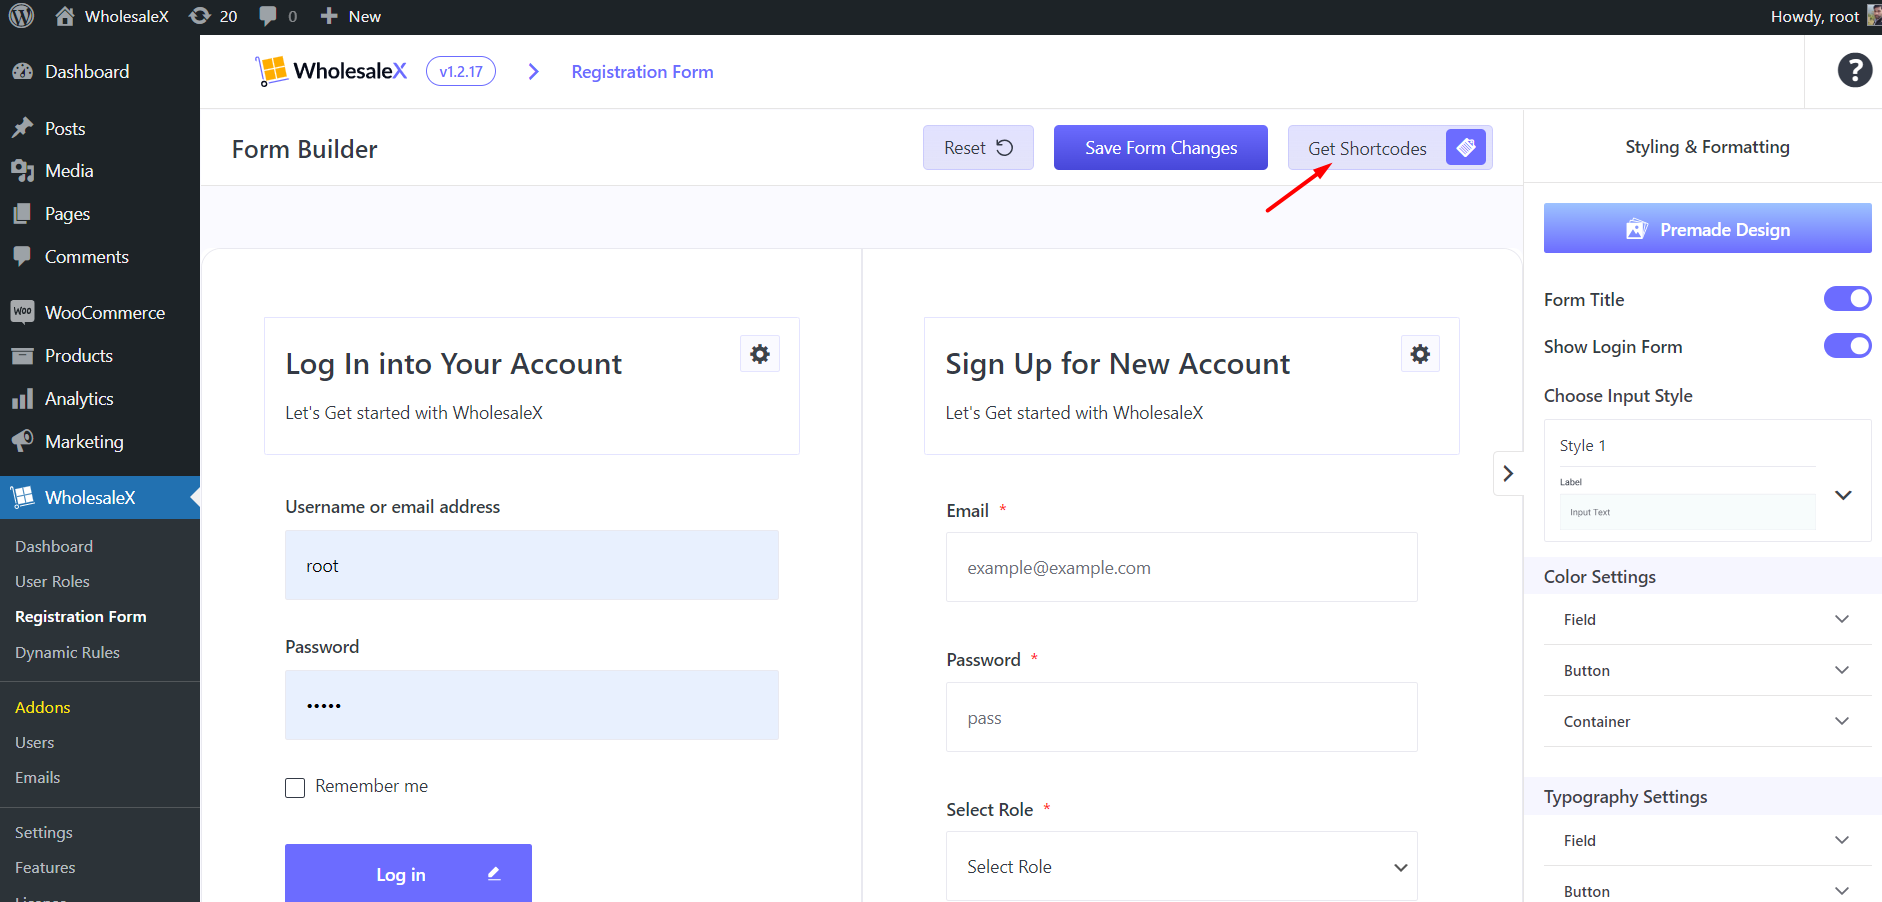1882x902 pixels.
Task: Open WholesaleX site home link
Action: coord(111,16)
